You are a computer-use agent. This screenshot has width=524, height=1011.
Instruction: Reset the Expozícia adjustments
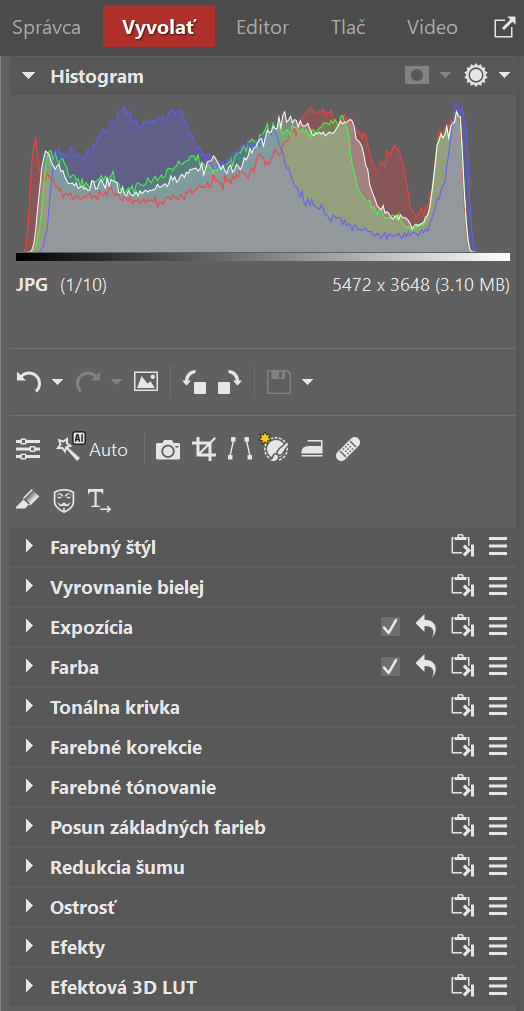[425, 626]
